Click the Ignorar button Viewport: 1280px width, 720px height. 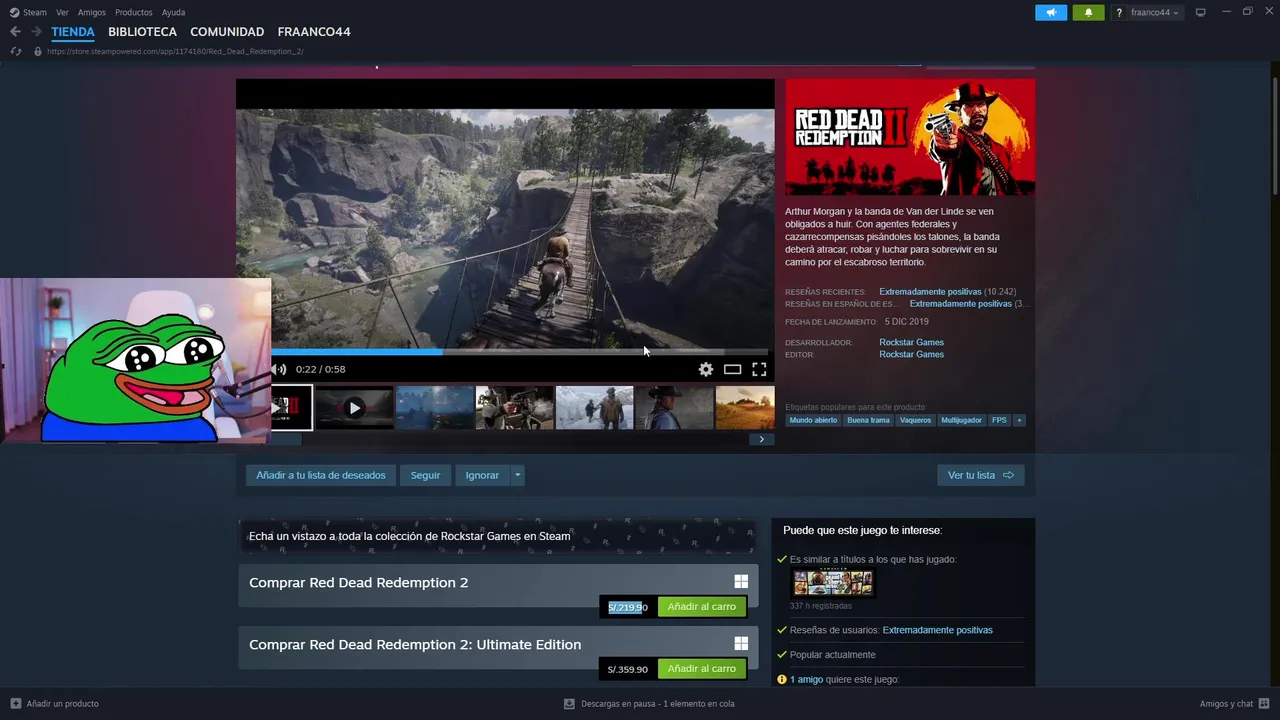[482, 475]
